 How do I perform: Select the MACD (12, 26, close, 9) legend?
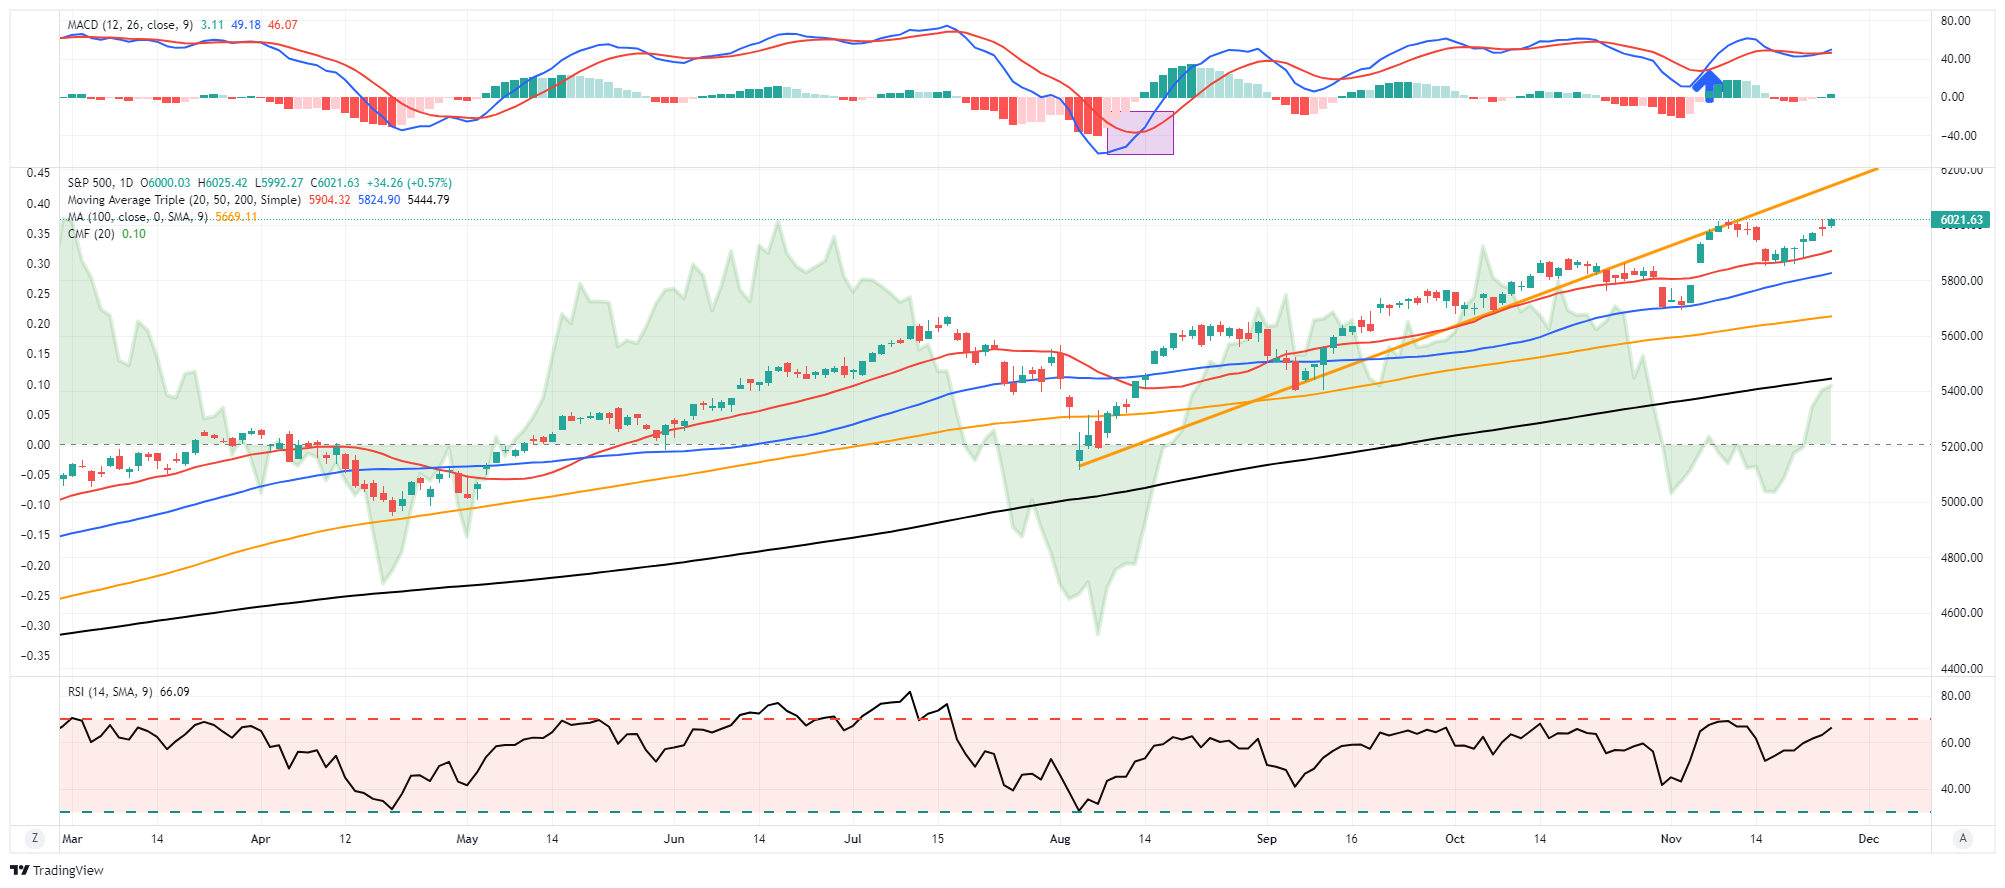[x=130, y=25]
